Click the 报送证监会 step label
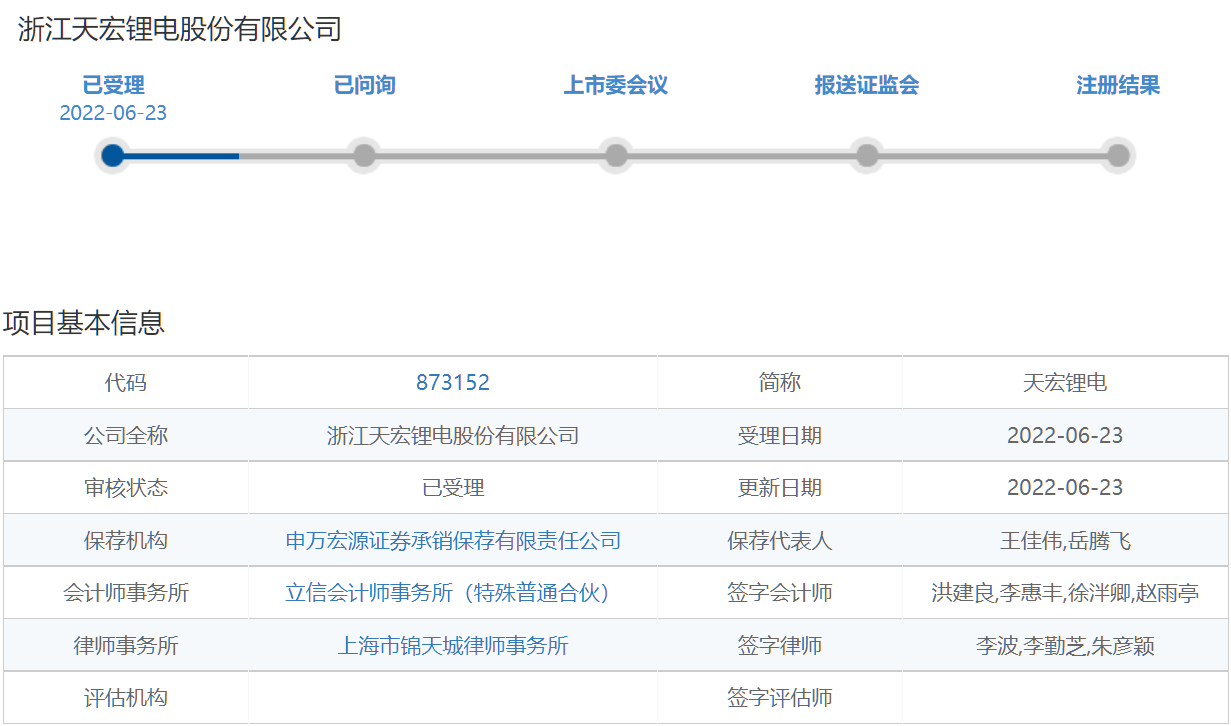Image resolution: width=1231 pixels, height=726 pixels. (x=867, y=85)
